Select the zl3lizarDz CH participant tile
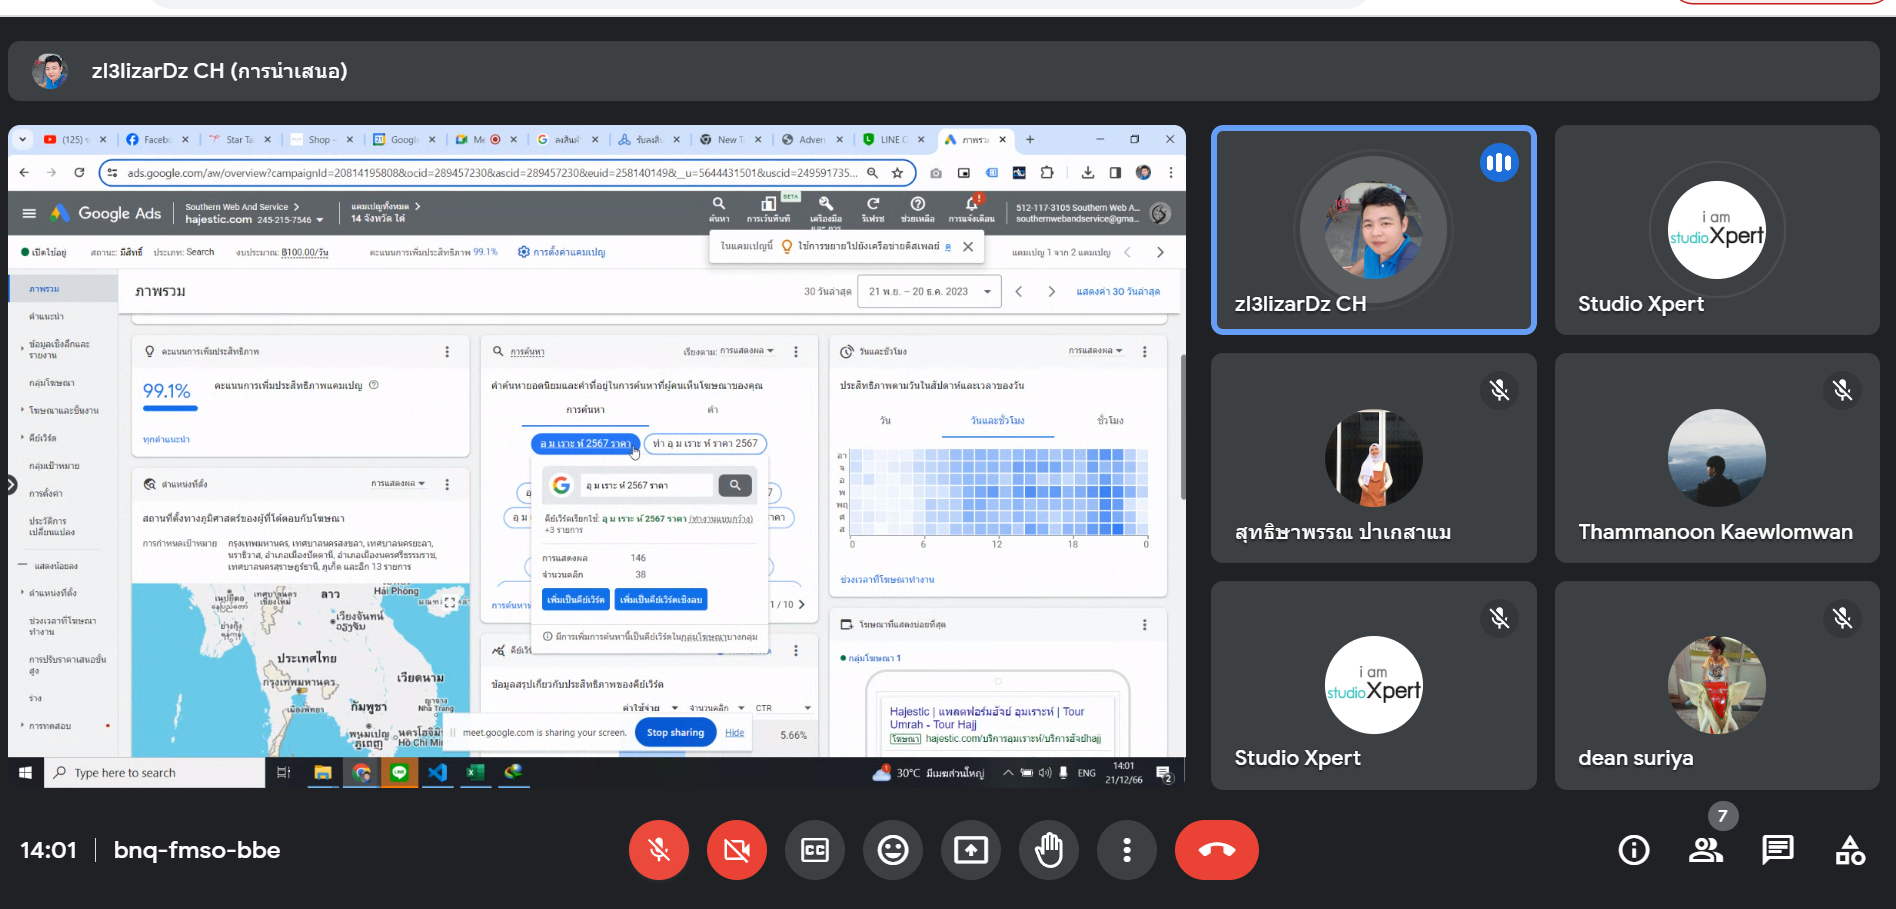The width and height of the screenshot is (1896, 909). (x=1373, y=230)
